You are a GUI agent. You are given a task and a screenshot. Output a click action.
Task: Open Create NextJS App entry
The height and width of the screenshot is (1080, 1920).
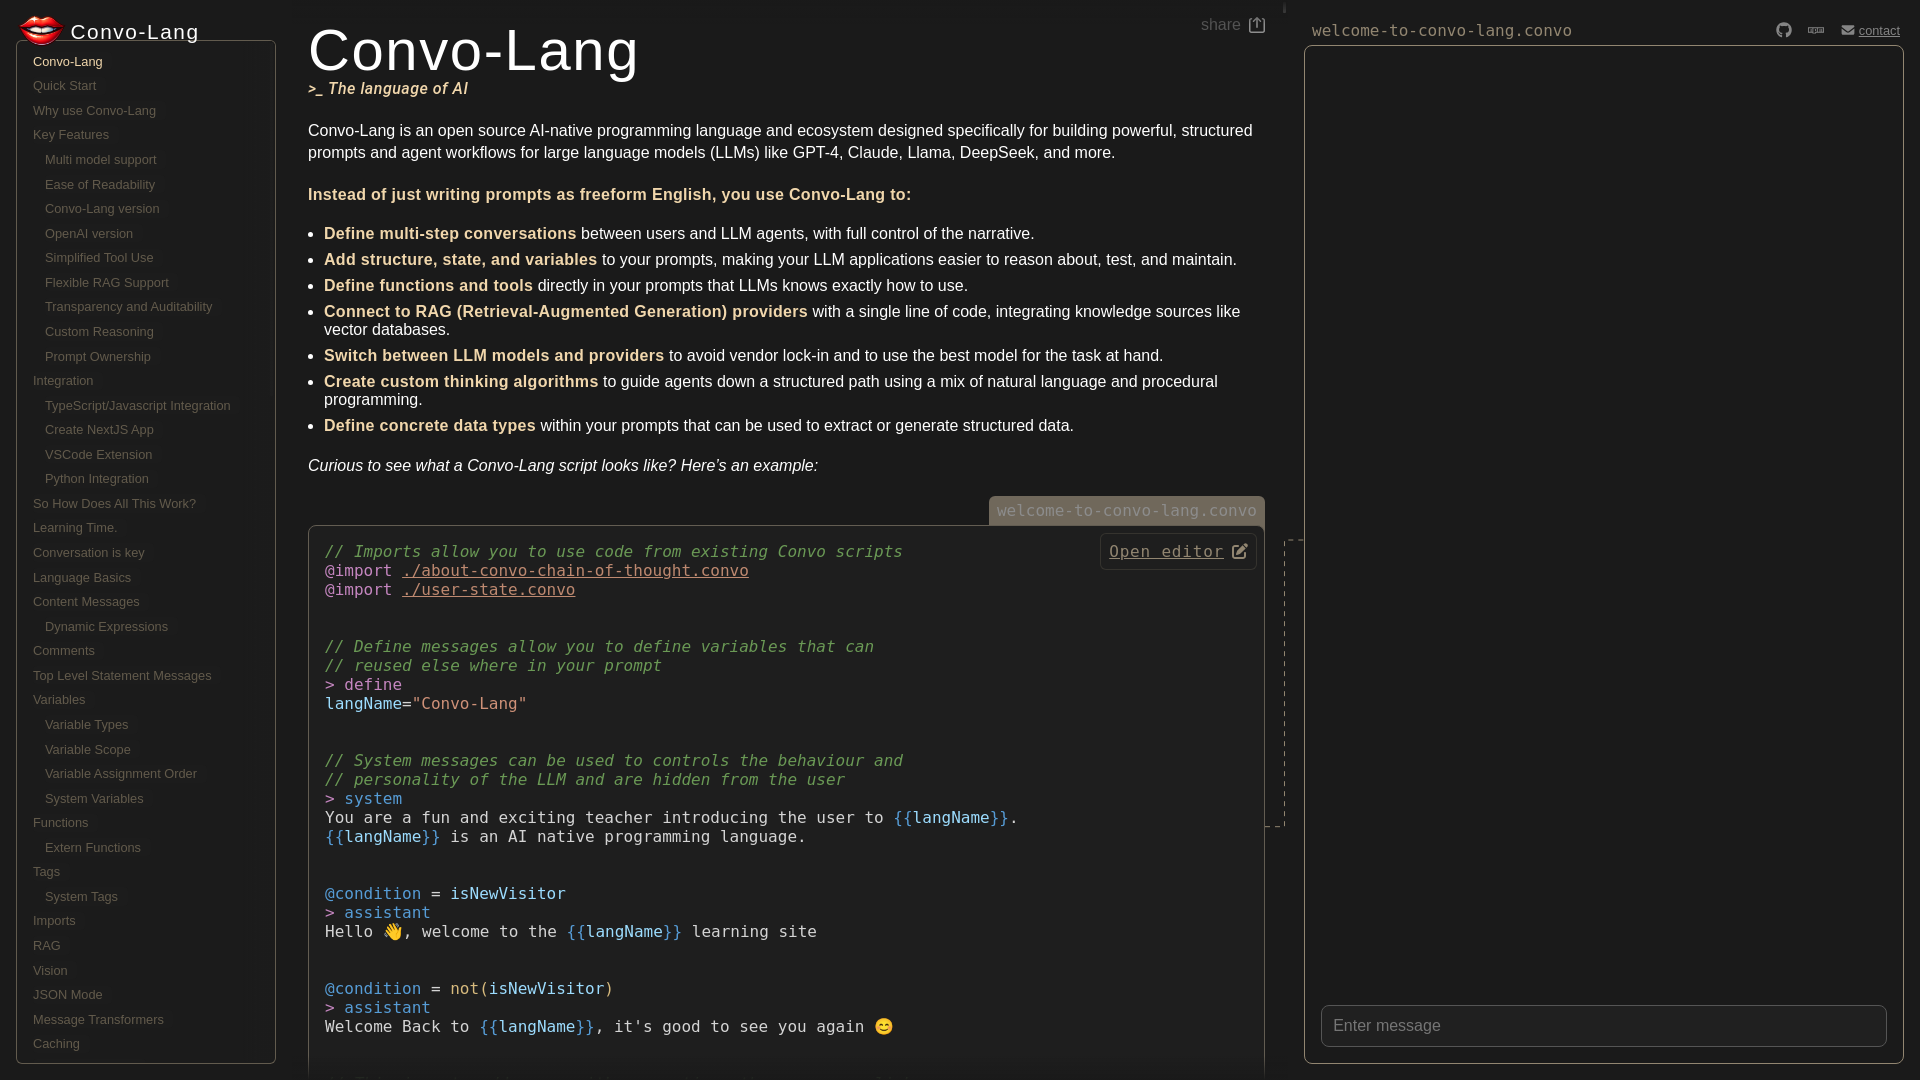(99, 430)
